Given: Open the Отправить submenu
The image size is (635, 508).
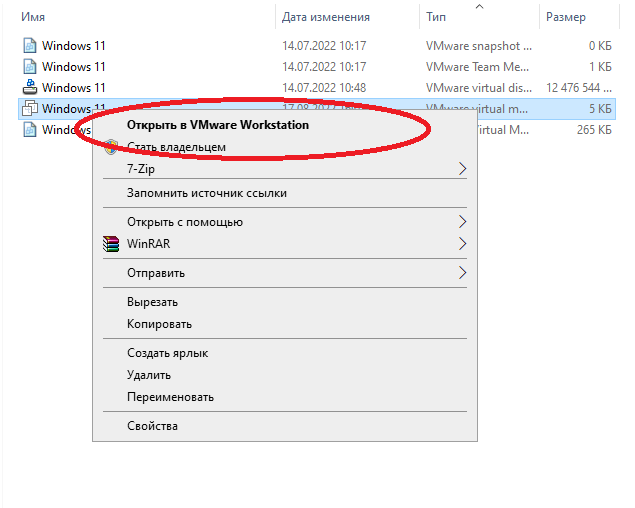Looking at the screenshot, I should coord(285,273).
